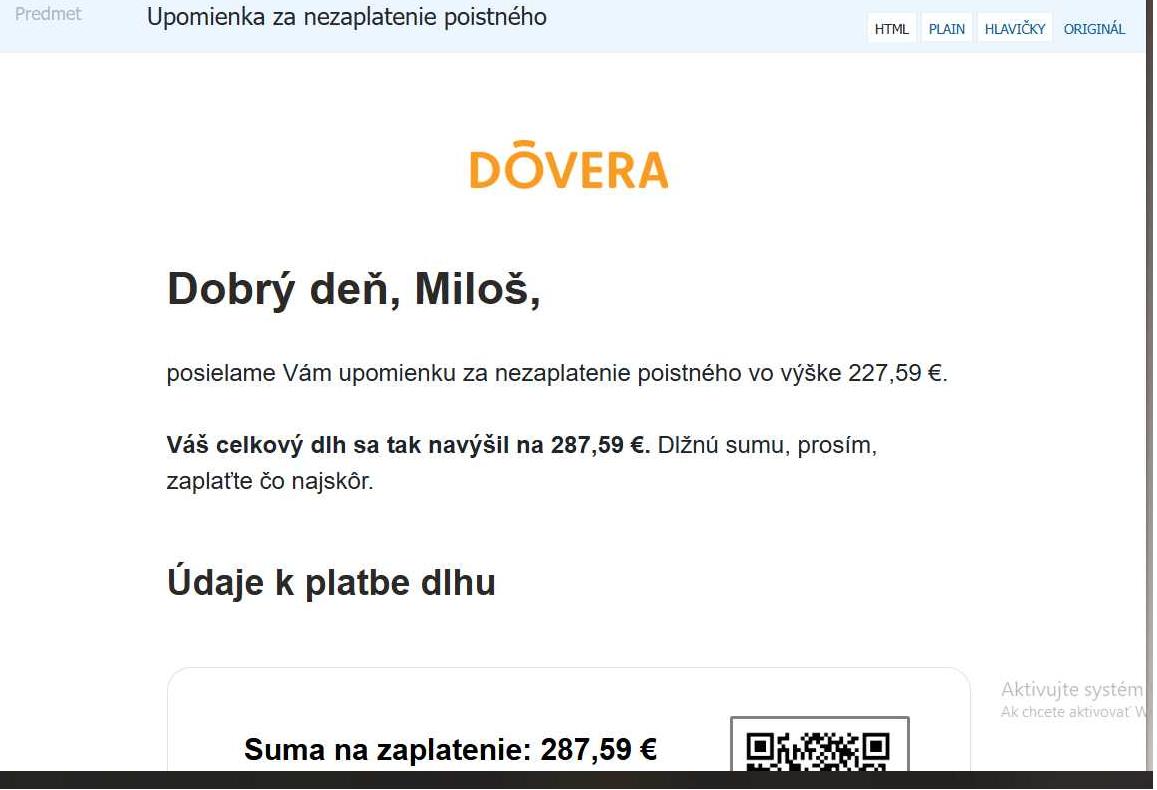
Task: Click the sentence starting posielame Vám upomienku
Action: 557,373
